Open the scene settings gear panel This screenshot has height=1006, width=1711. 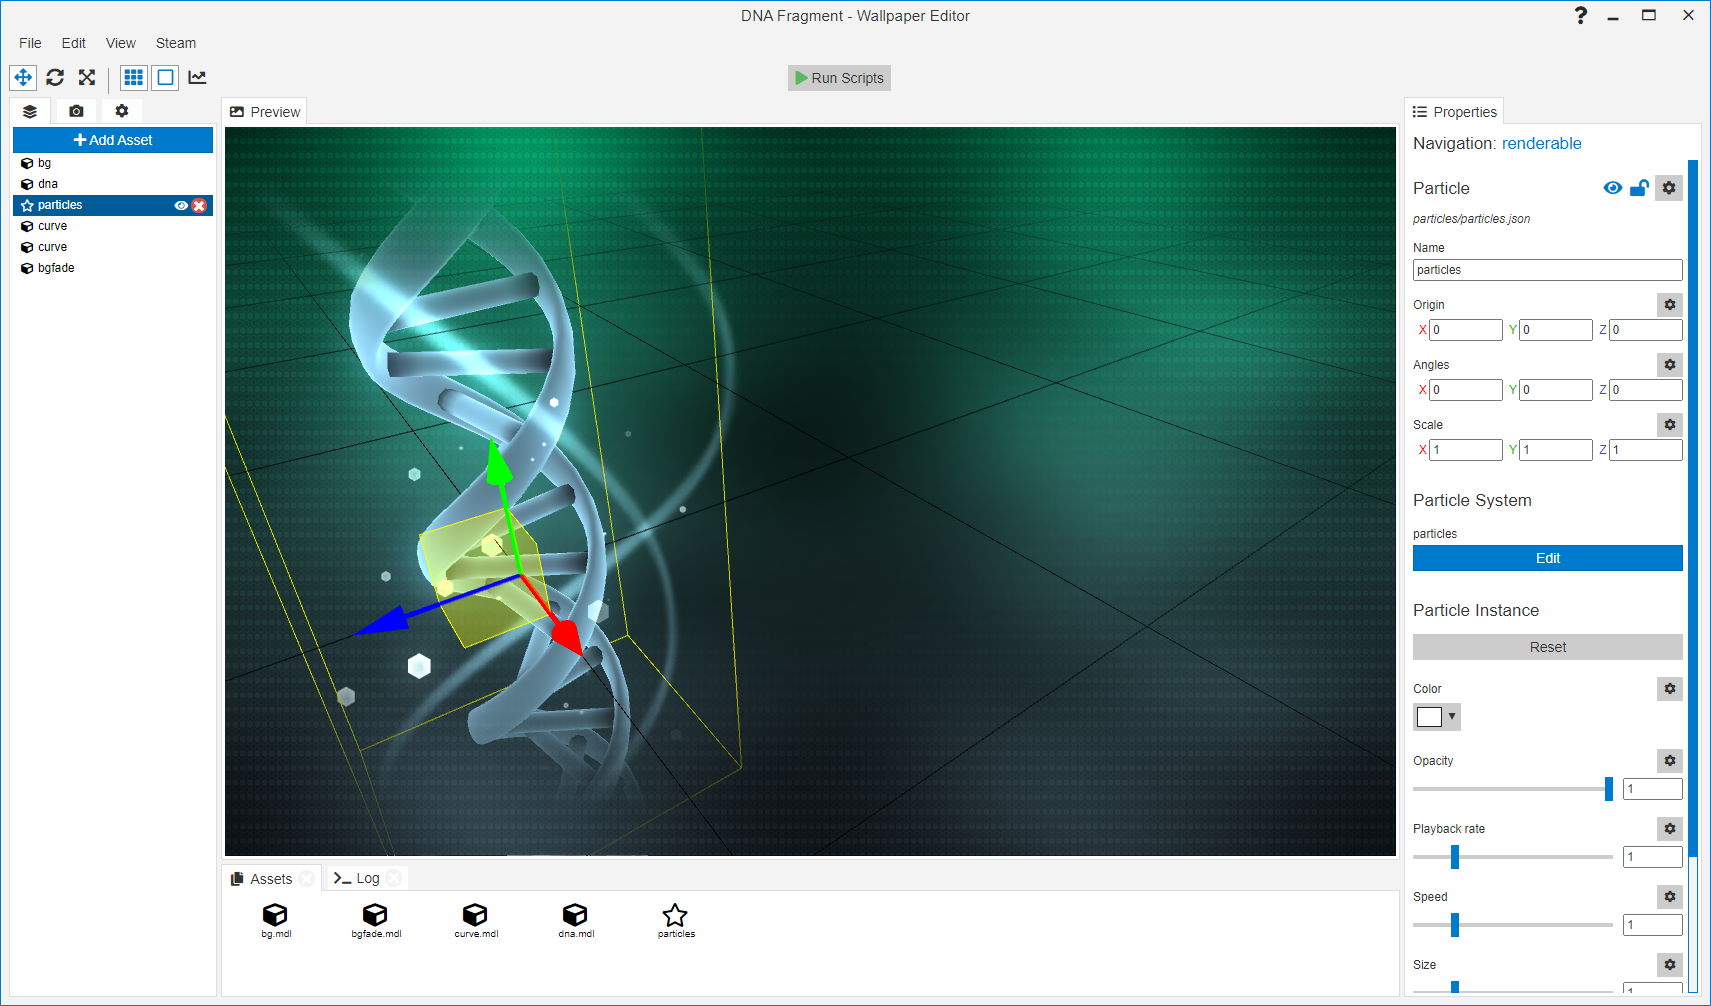click(121, 111)
